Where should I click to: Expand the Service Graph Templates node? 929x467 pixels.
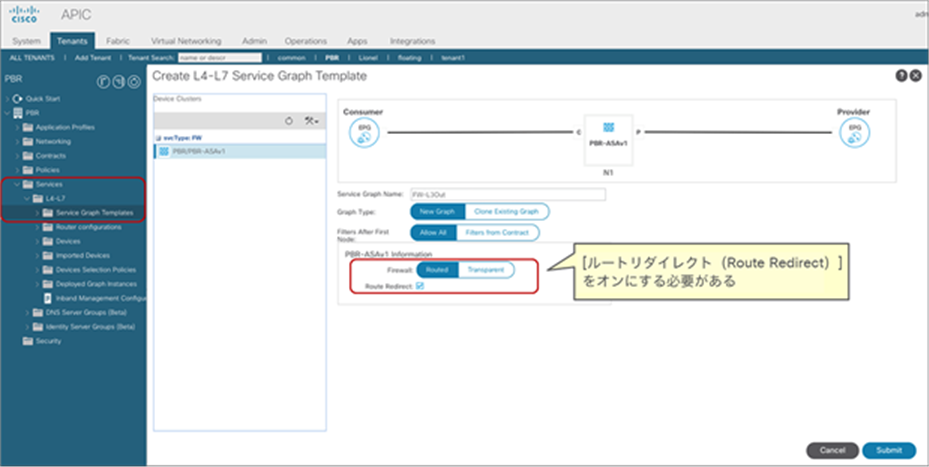coord(37,212)
